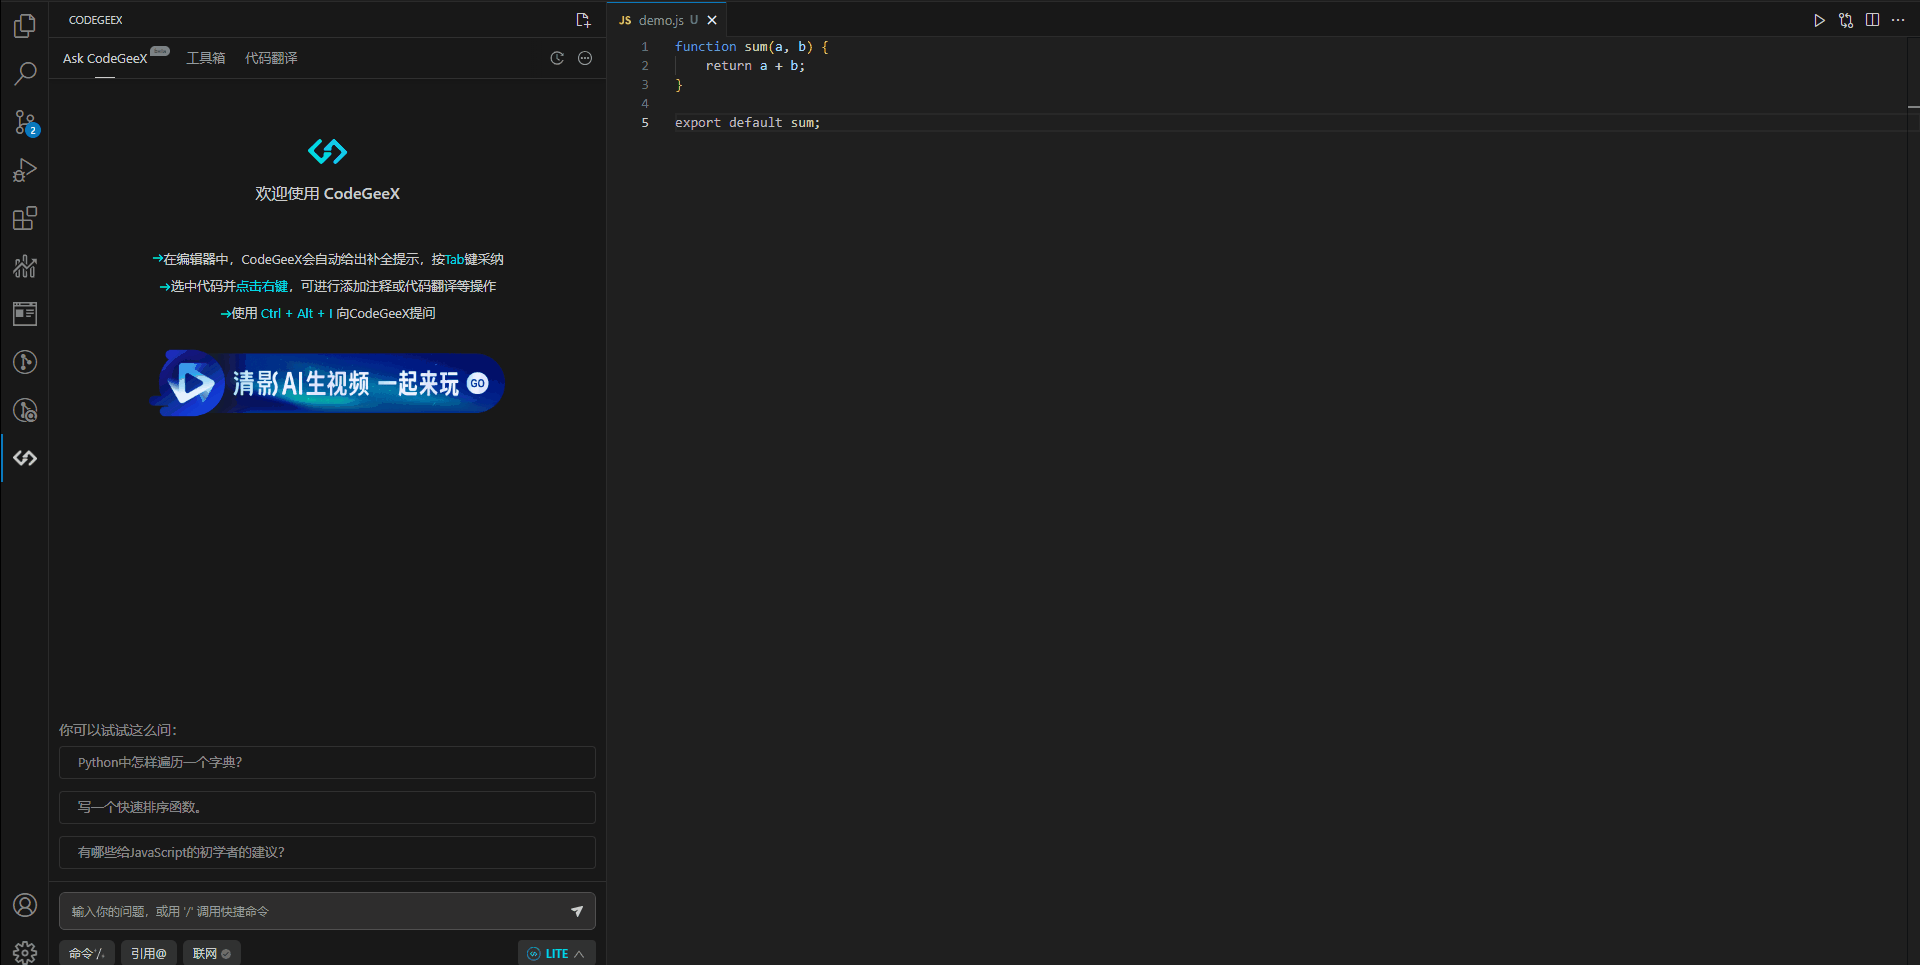Click the '欢迎使用 CodeGeeX' heading

tap(327, 193)
